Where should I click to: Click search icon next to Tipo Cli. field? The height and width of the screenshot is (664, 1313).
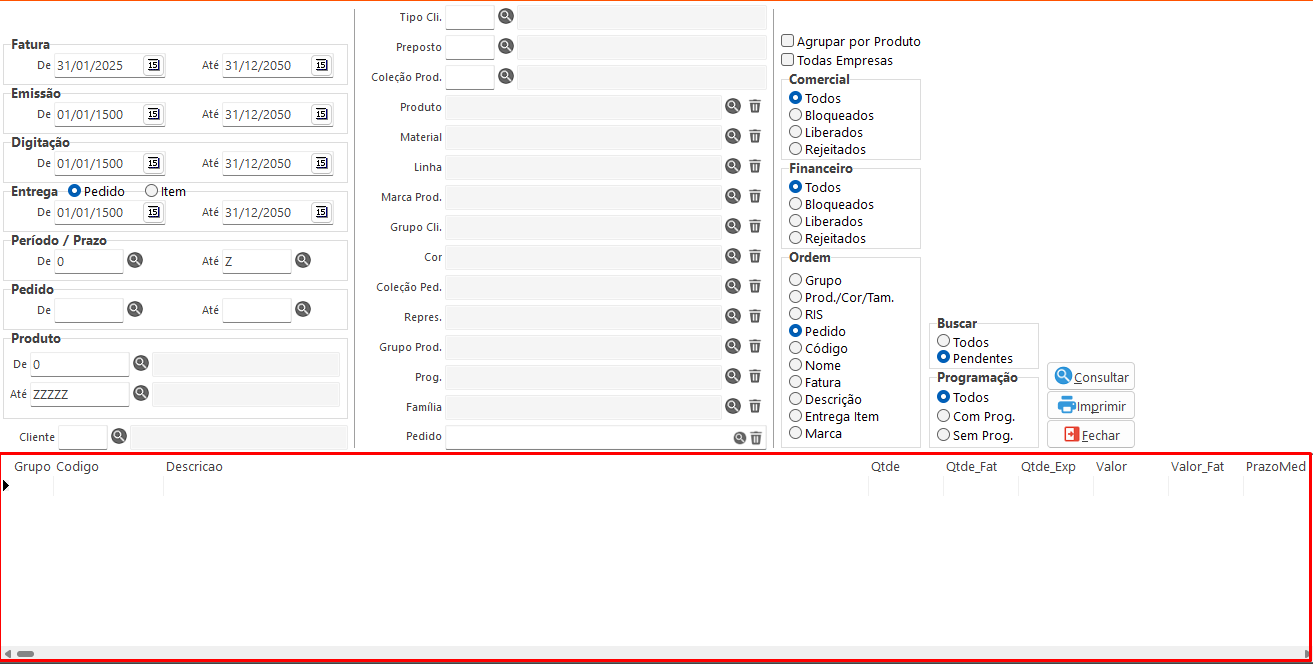point(506,16)
